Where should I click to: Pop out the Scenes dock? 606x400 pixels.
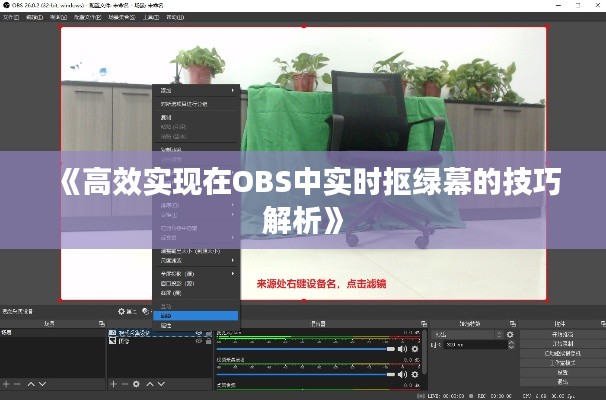coord(102,323)
